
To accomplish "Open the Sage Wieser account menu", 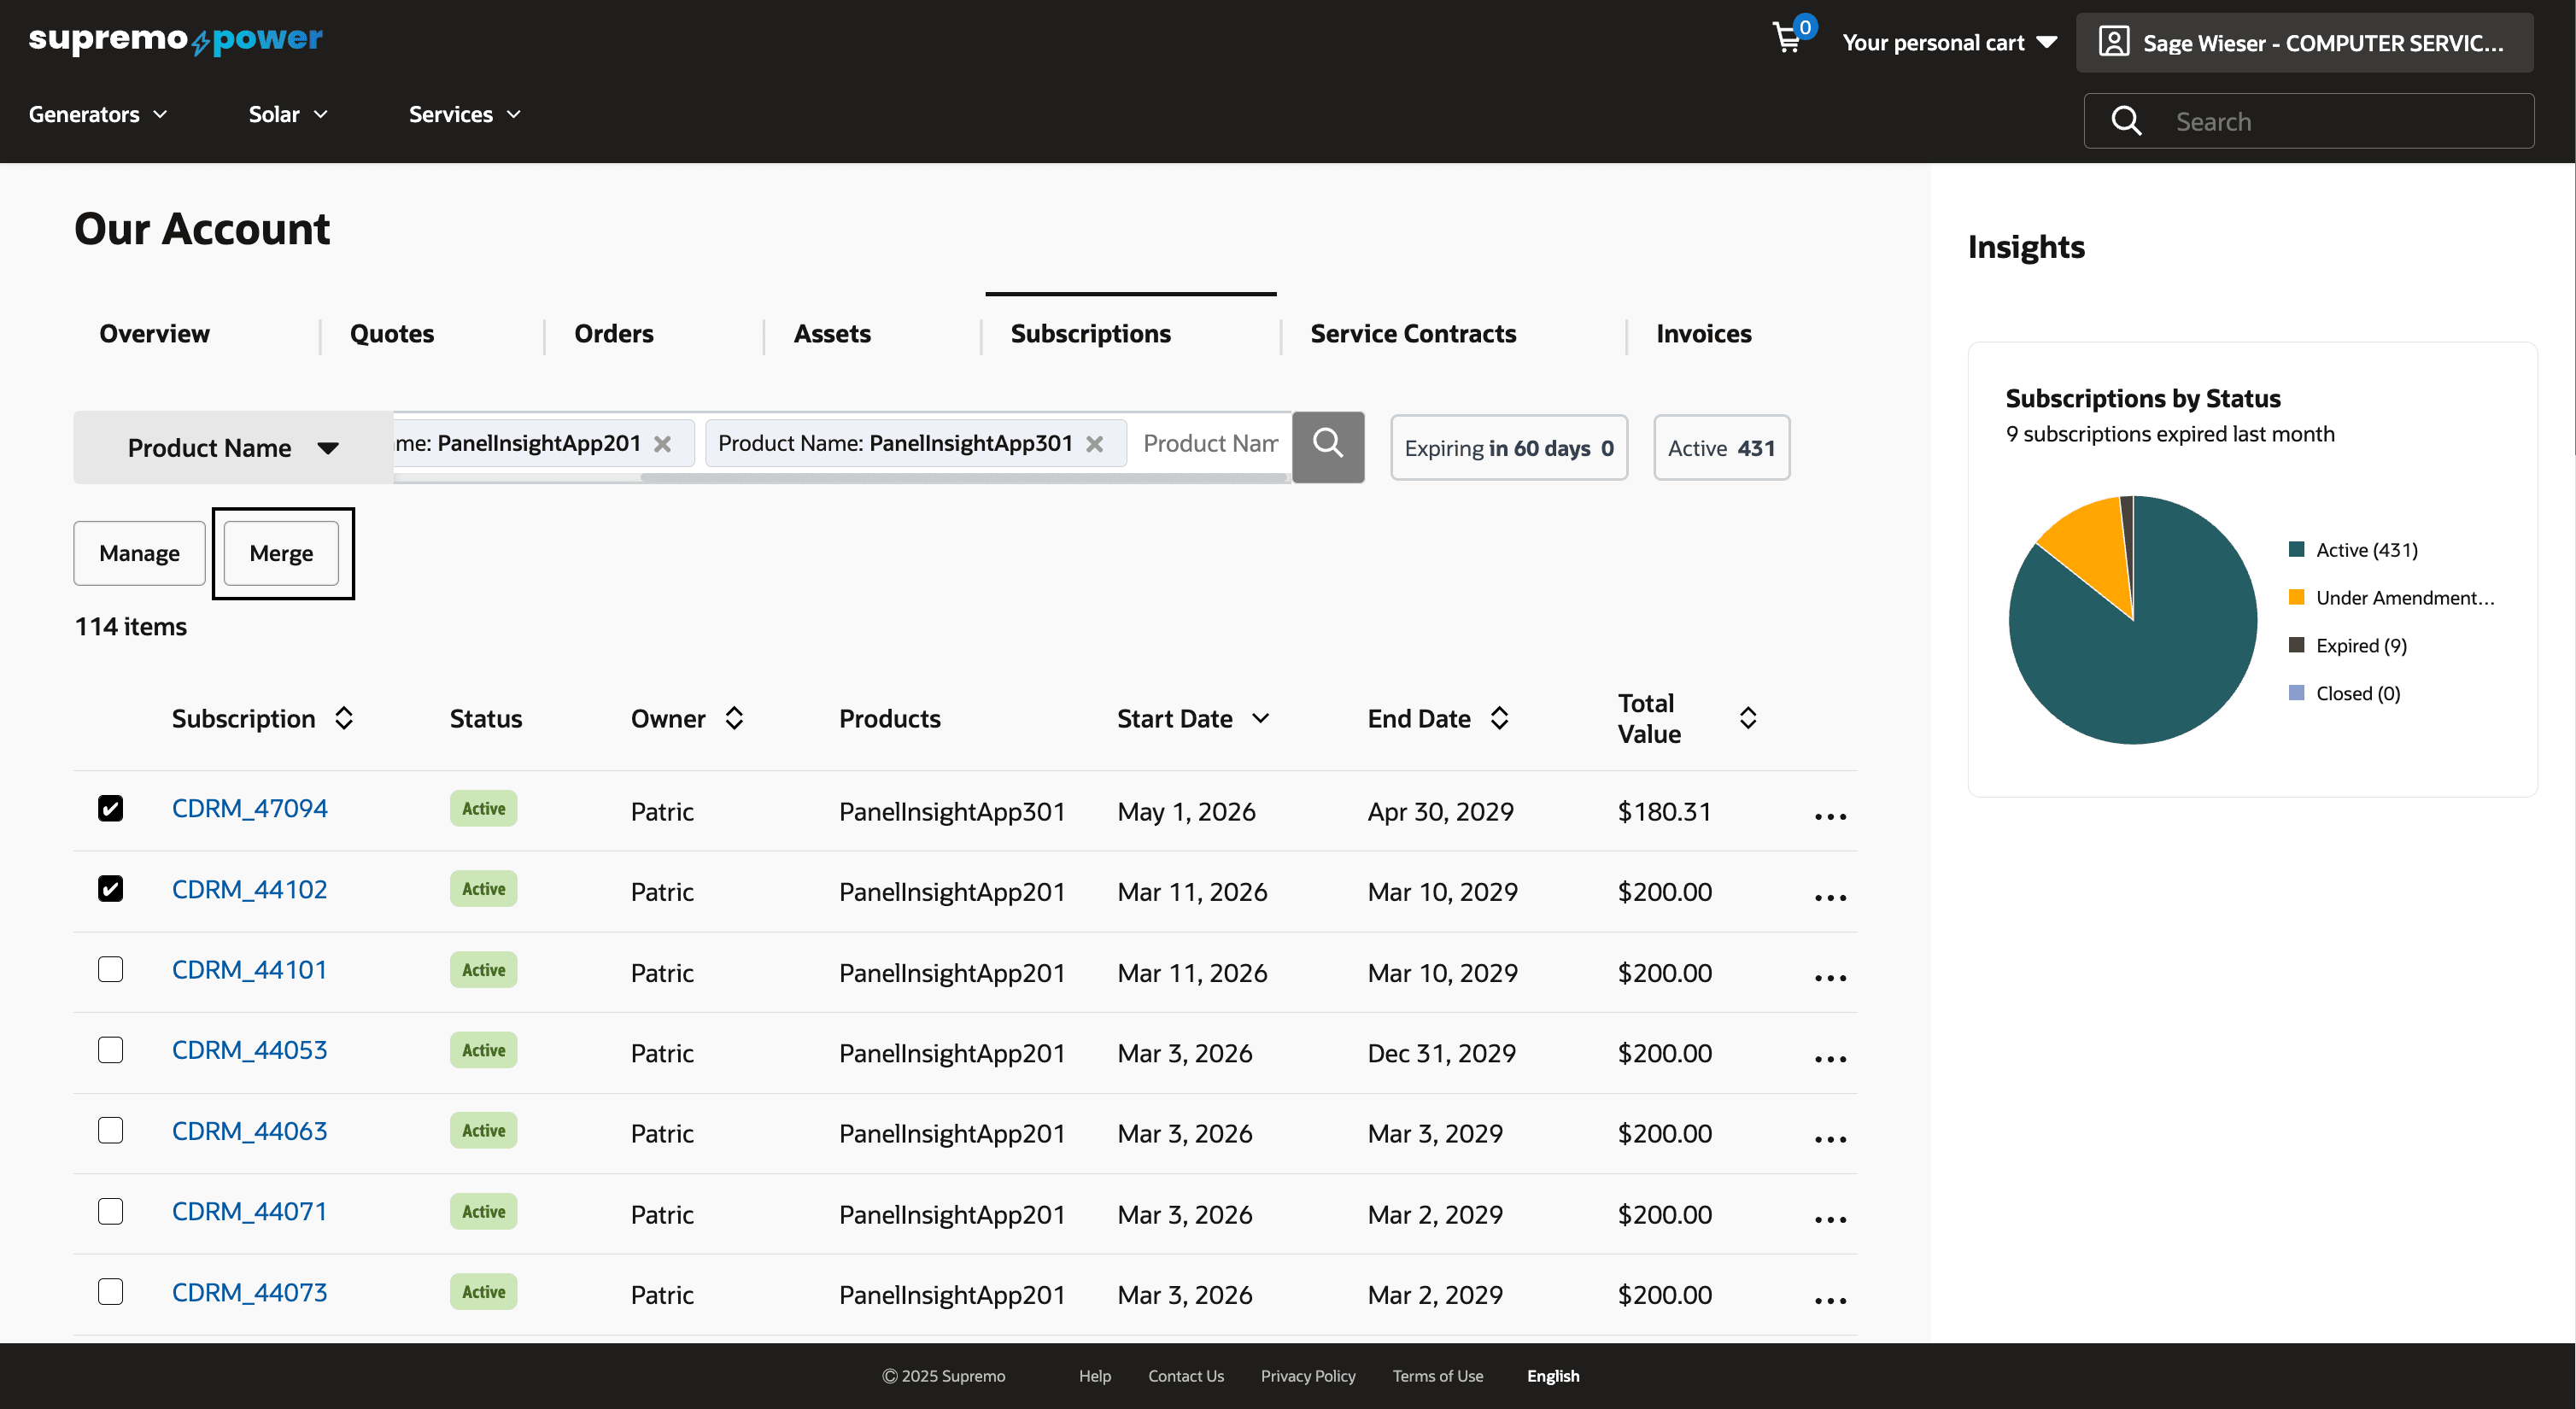I will coord(2304,42).
